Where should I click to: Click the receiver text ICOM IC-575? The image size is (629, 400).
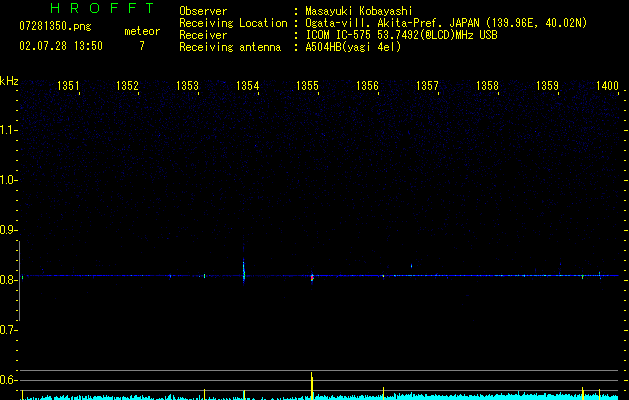338,35
